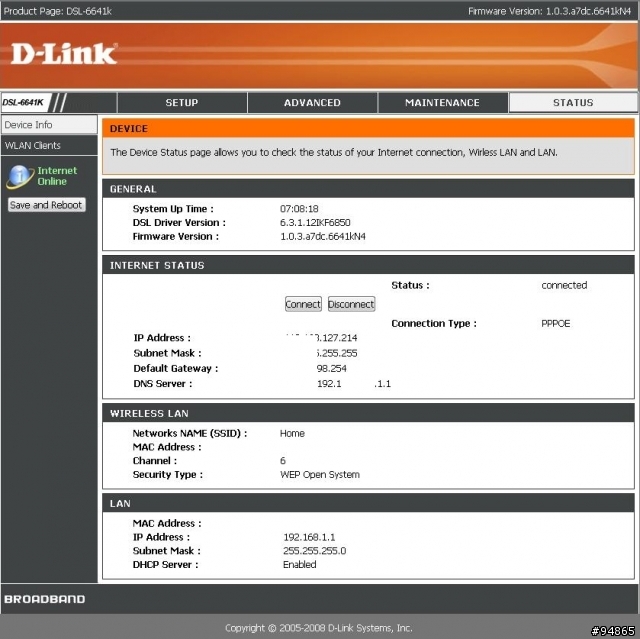
Task: Open the ADVANCED tab
Action: [x=312, y=102]
